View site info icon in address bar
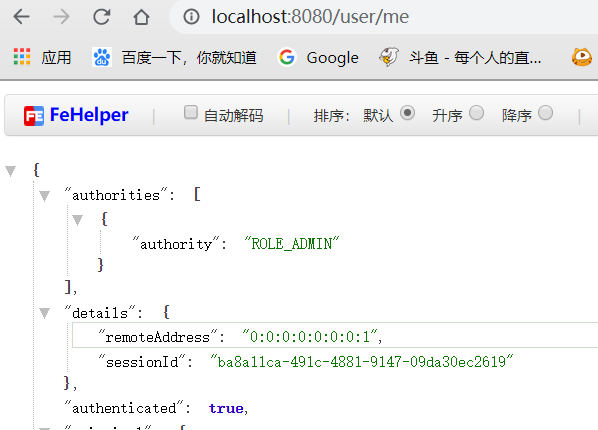598x430 pixels. [x=191, y=16]
